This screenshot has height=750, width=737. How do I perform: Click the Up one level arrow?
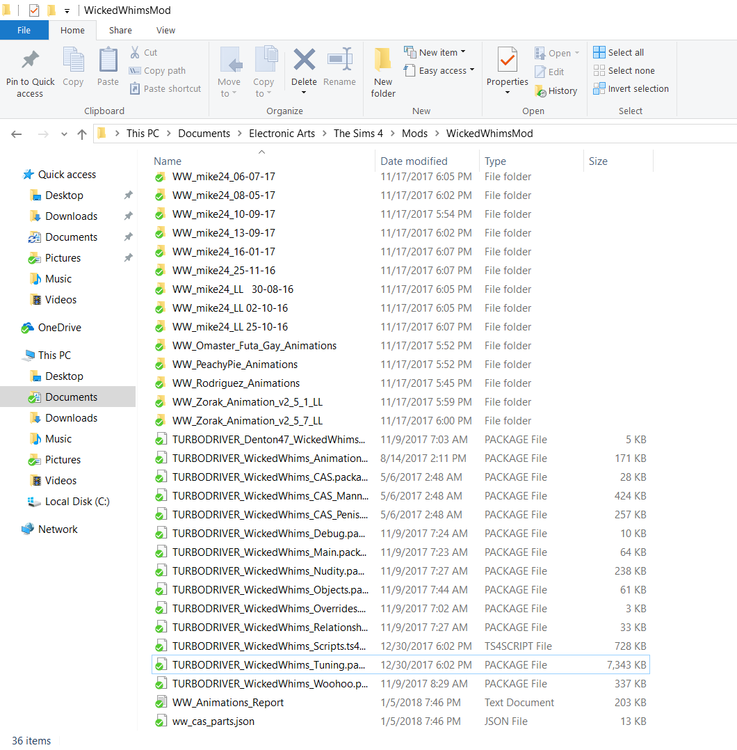(x=82, y=134)
